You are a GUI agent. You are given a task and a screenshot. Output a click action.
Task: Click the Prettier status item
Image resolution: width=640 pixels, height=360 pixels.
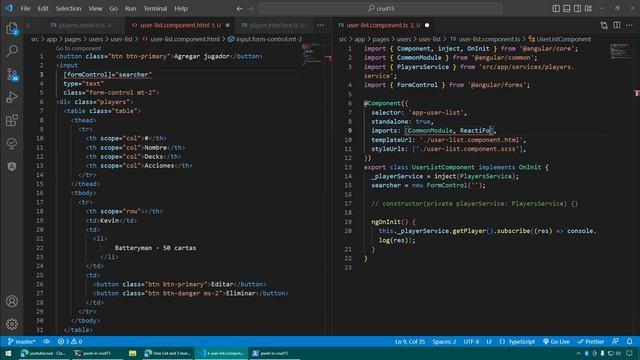591,342
